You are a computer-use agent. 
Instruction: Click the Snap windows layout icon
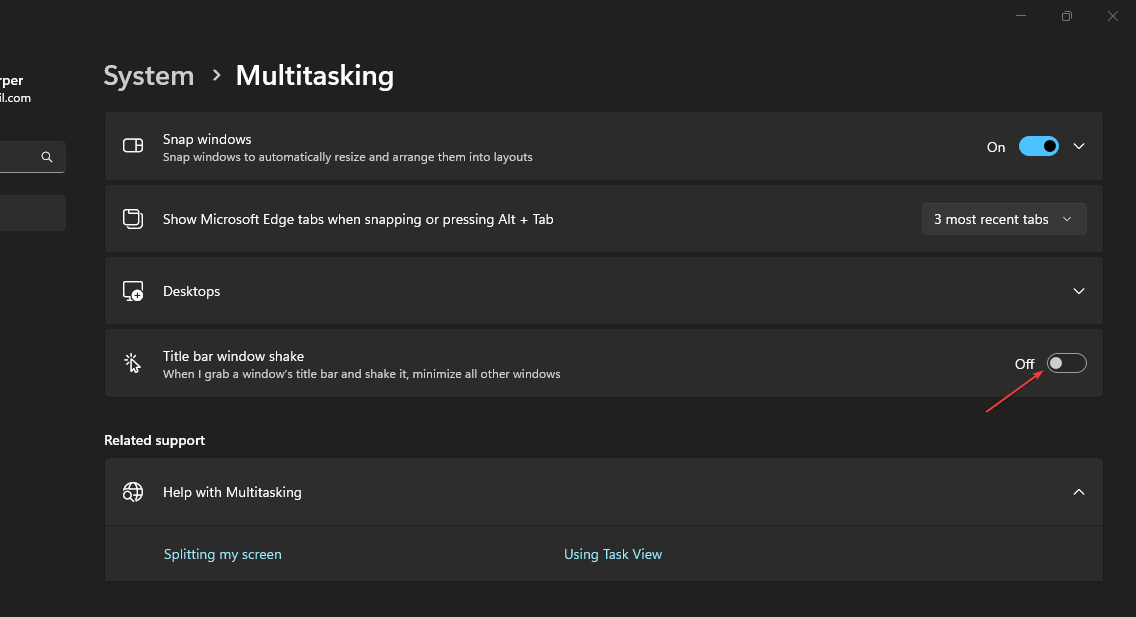coord(133,146)
